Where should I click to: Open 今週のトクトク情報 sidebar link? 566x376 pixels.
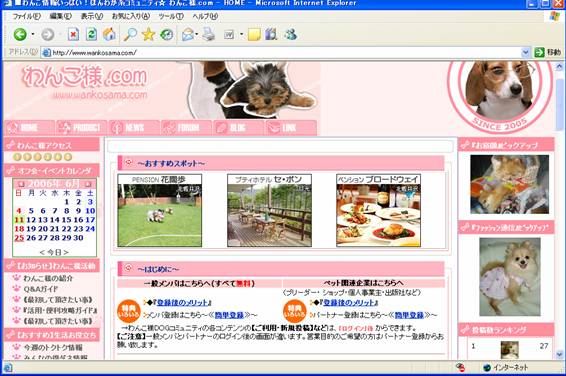(53, 347)
